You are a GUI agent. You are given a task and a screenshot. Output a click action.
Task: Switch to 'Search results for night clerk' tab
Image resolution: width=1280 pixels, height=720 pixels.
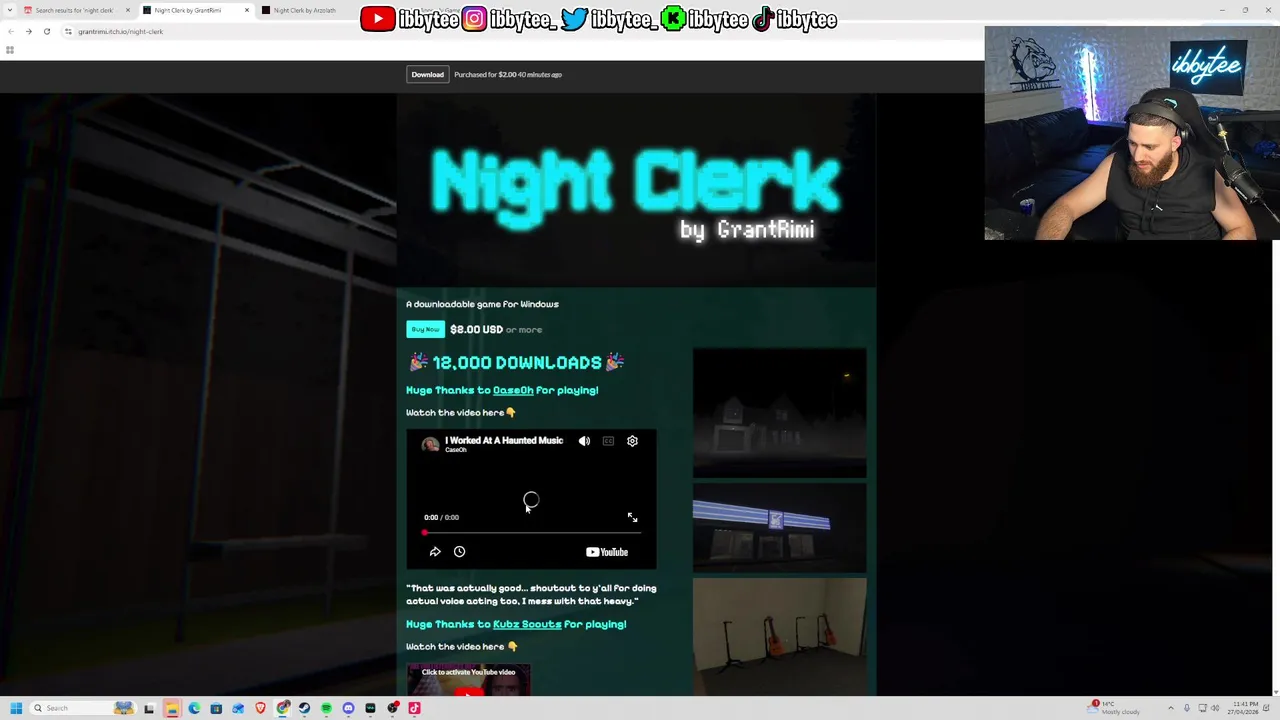pyautogui.click(x=74, y=10)
